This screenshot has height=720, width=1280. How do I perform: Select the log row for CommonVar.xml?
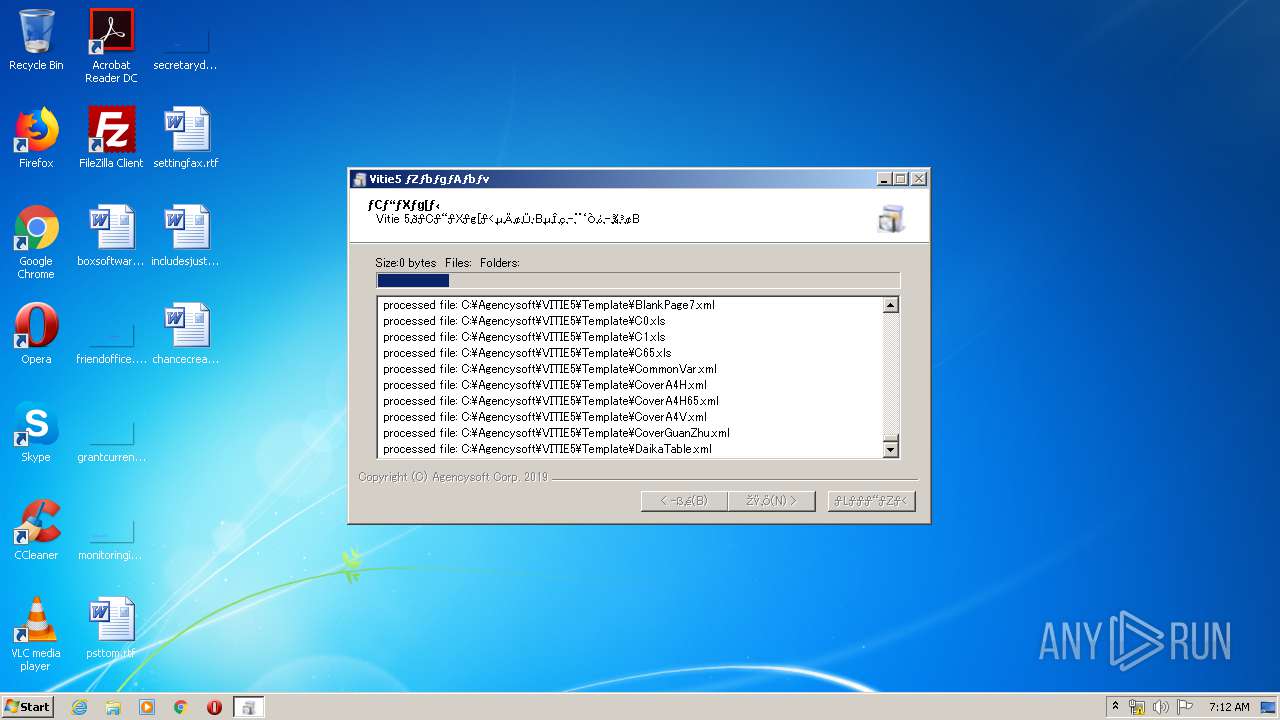click(x=630, y=369)
